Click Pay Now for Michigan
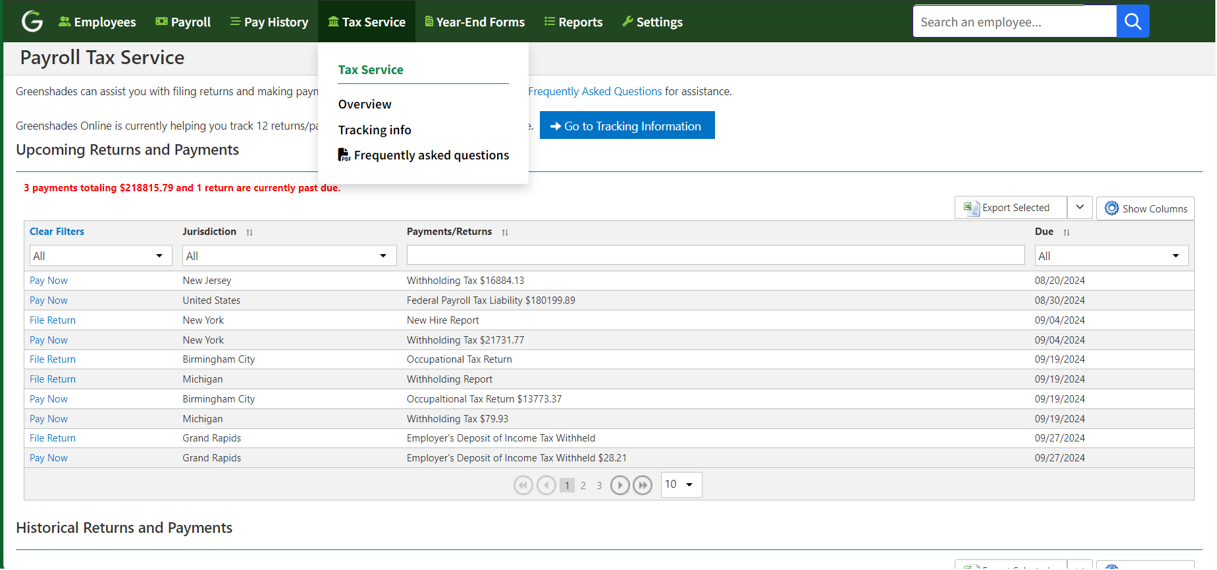 coord(49,419)
